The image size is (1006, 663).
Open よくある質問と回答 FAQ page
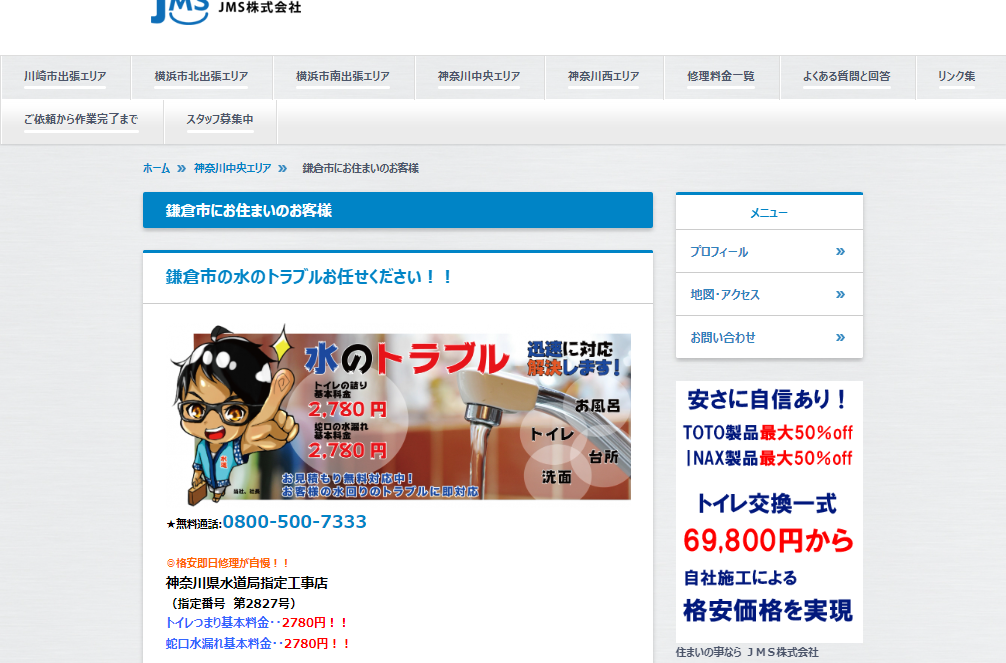pyautogui.click(x=847, y=76)
